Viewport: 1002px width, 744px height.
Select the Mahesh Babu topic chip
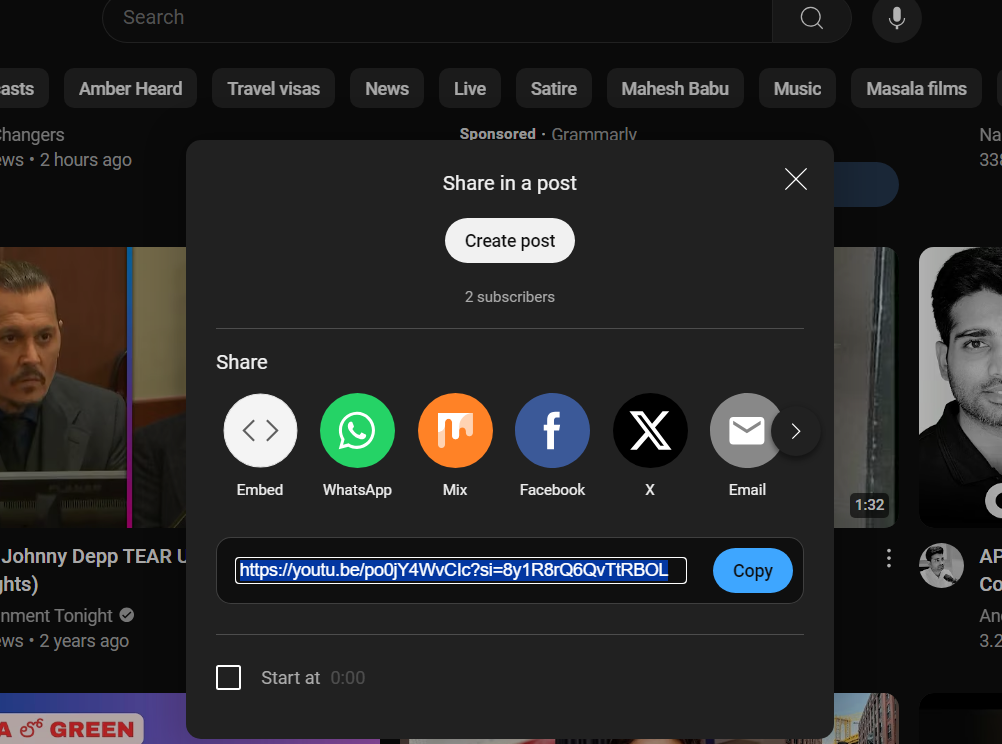(x=675, y=88)
